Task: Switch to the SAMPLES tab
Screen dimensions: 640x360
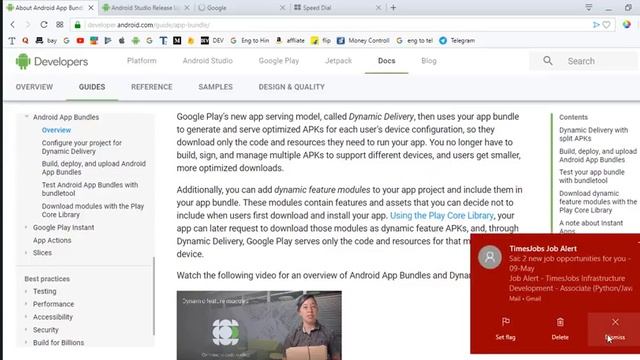Action: point(215,87)
